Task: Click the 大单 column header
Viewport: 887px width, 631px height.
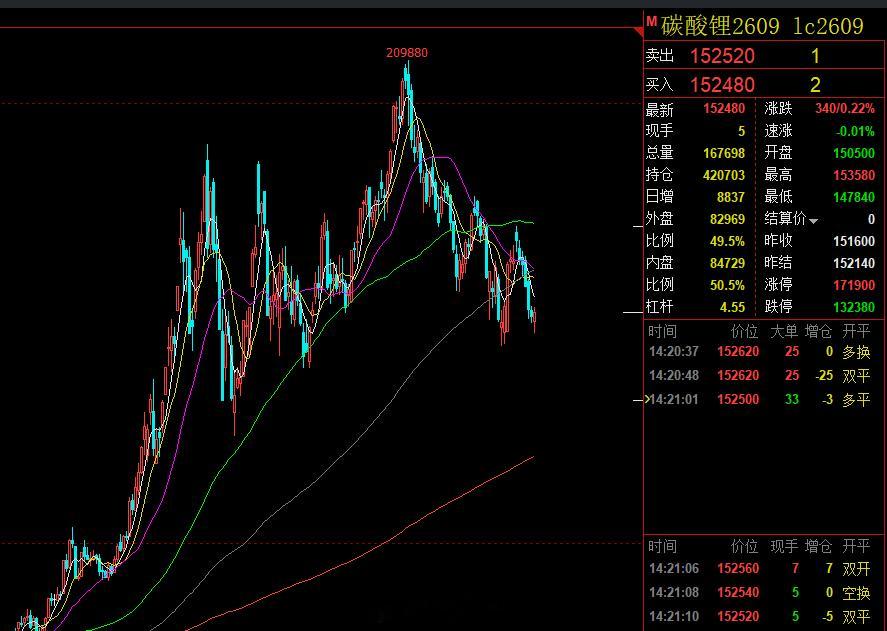Action: pos(784,332)
